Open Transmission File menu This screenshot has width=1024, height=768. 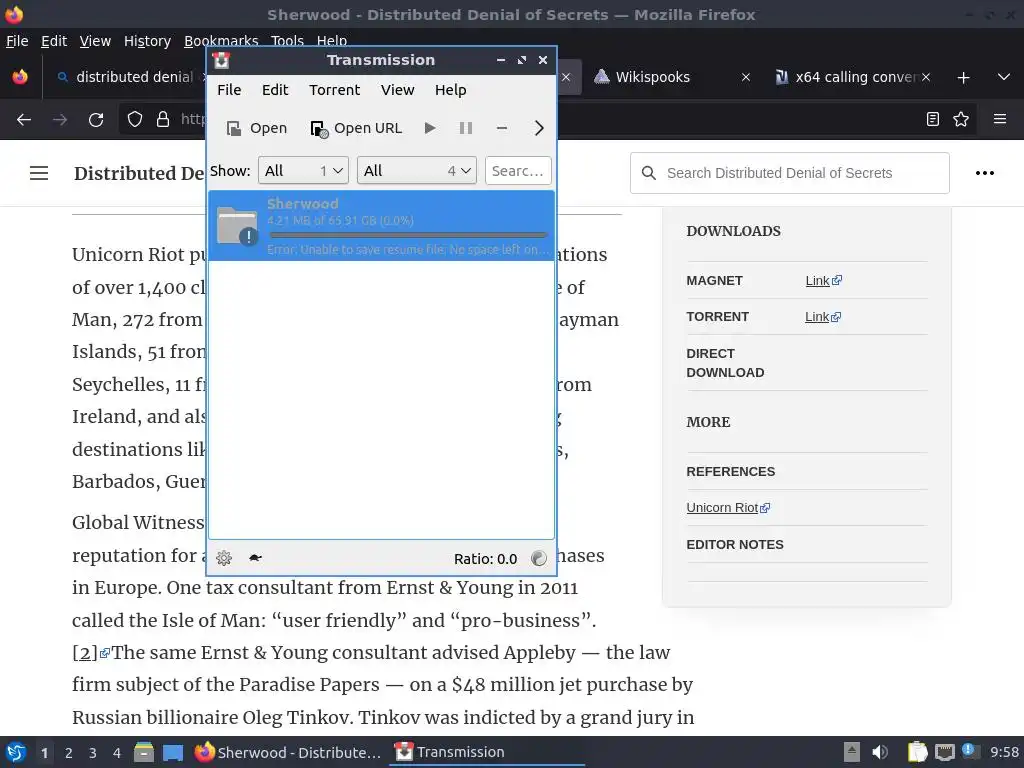pos(229,89)
